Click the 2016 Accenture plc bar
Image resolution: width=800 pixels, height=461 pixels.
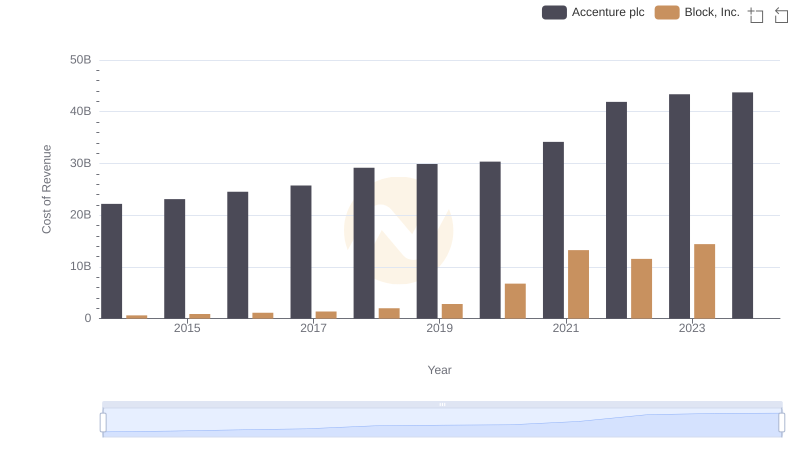(238, 255)
